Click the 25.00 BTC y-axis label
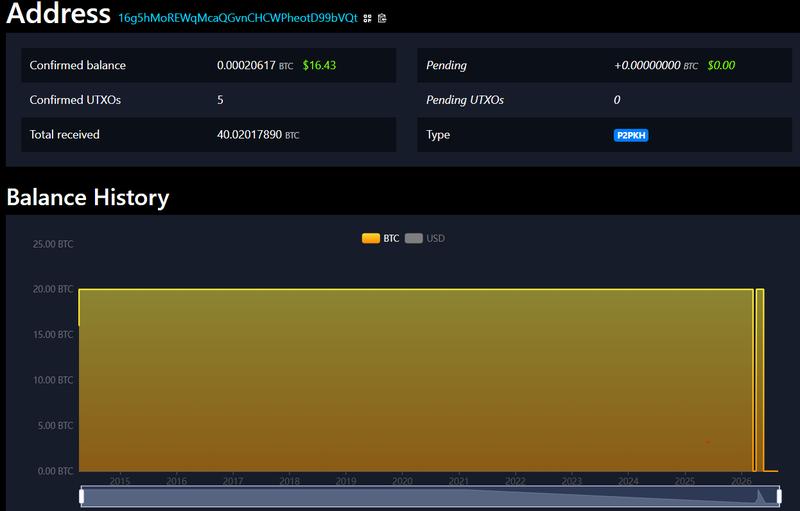800x511 pixels. click(x=53, y=244)
